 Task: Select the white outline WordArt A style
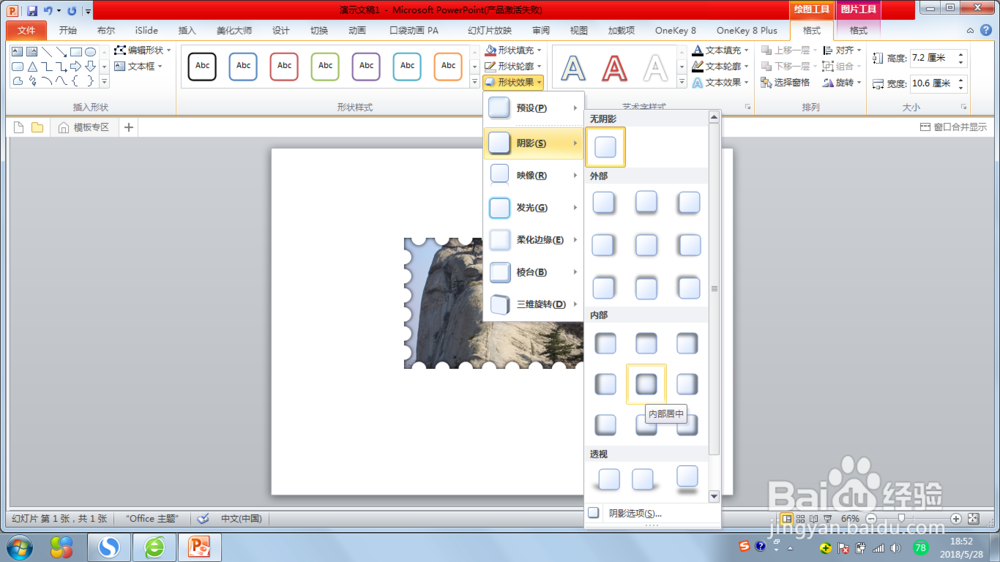[656, 68]
